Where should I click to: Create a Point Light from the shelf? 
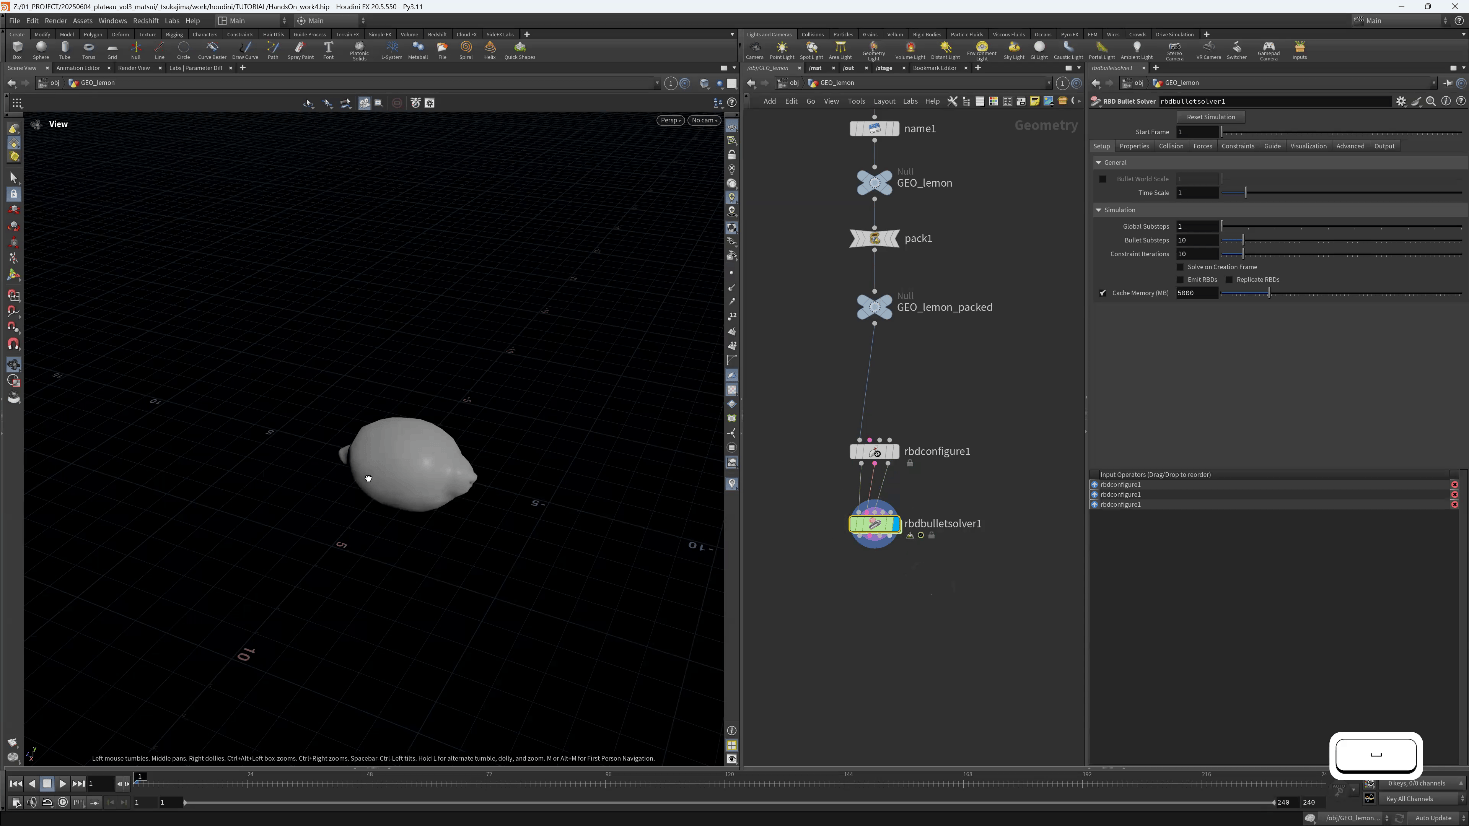[x=782, y=49]
